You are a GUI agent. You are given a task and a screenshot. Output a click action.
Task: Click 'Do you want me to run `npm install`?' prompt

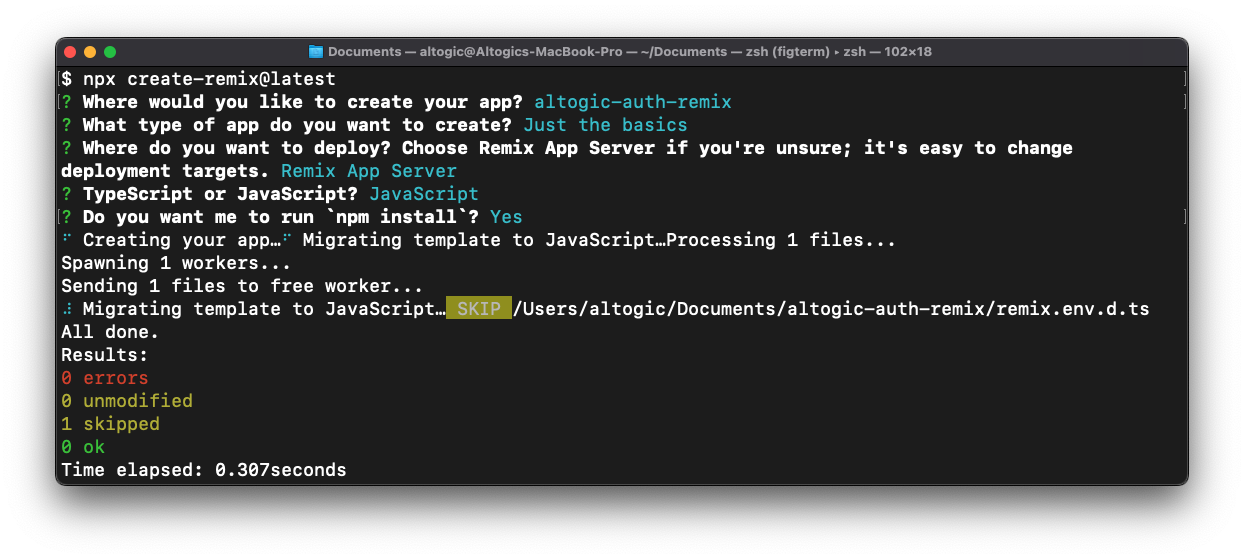[x=282, y=217]
